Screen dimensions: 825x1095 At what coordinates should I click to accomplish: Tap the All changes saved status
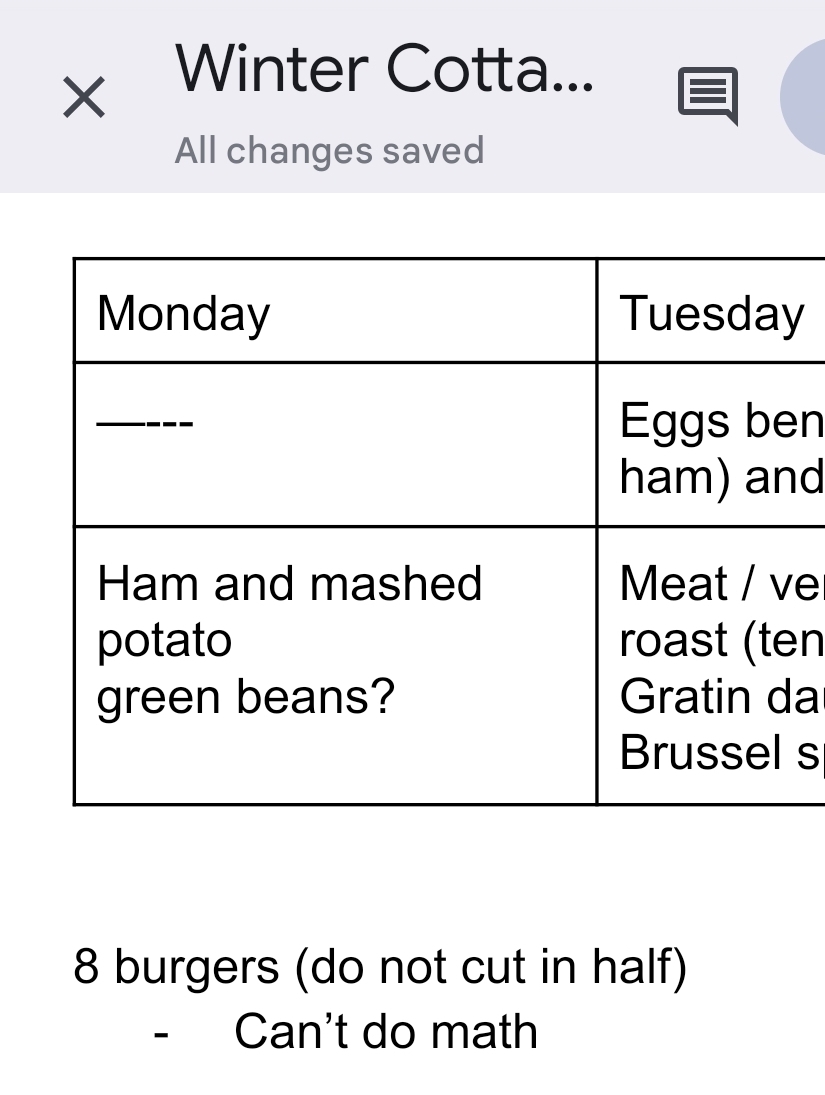click(329, 151)
